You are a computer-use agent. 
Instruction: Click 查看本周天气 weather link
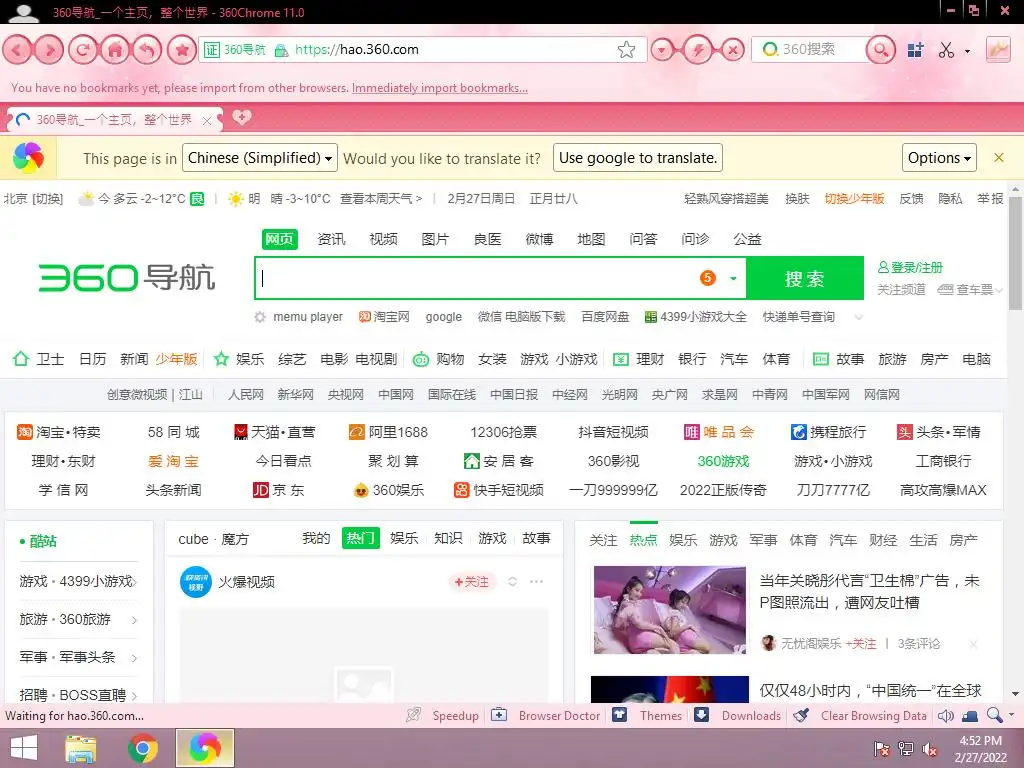tap(381, 199)
